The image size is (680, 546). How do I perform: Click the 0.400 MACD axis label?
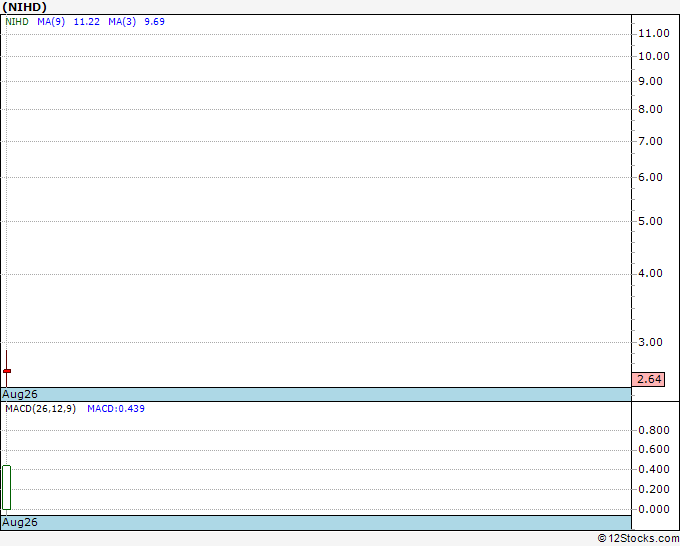(654, 469)
